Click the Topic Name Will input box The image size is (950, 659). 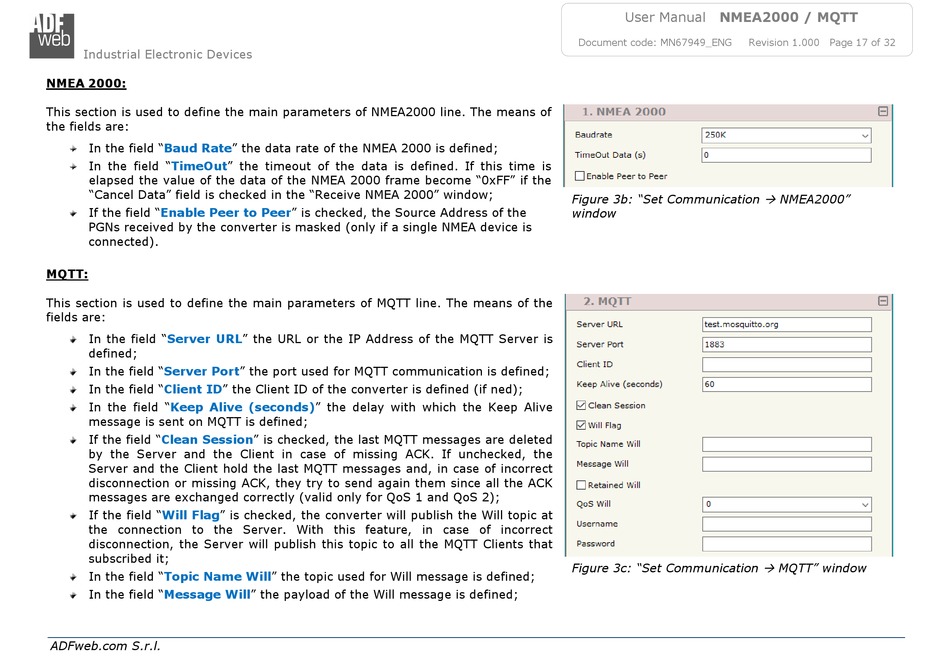[x=786, y=444]
